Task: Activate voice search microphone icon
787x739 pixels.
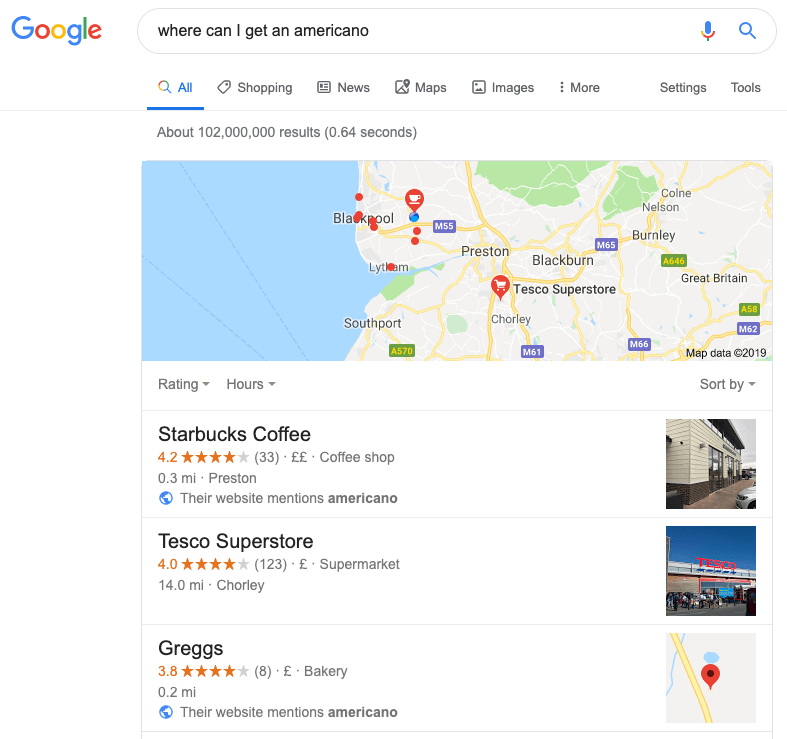Action: (708, 31)
